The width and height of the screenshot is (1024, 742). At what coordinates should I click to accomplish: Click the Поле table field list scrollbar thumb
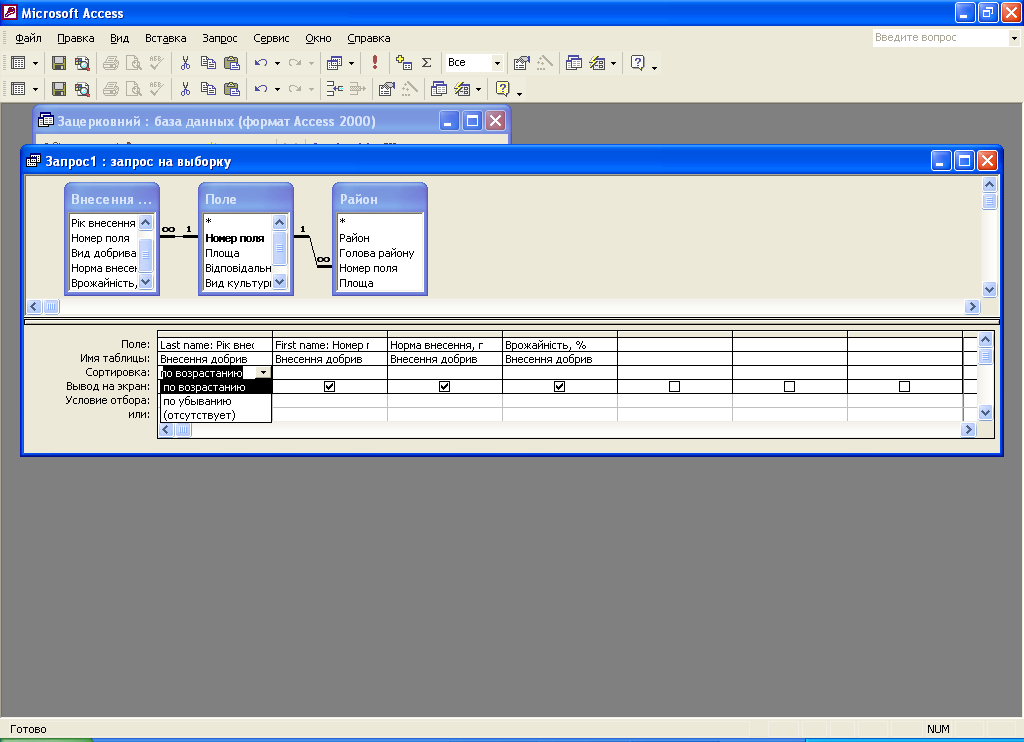pyautogui.click(x=280, y=248)
